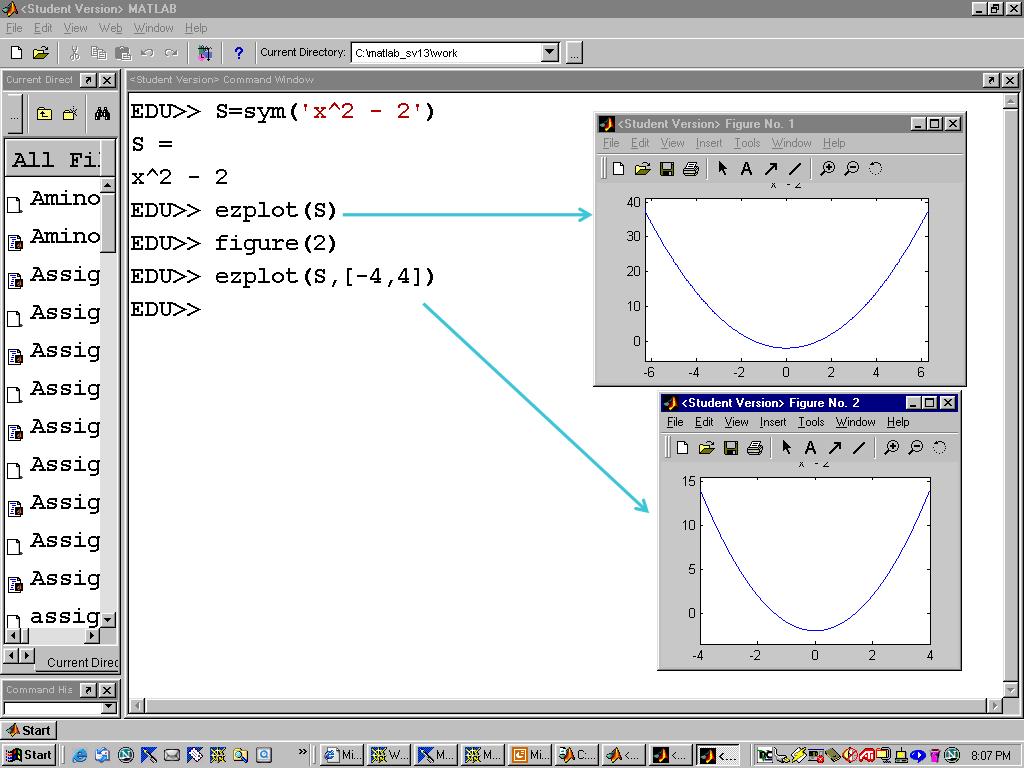Switch to the Current Directory tab
This screenshot has width=1024, height=768.
tap(78, 662)
